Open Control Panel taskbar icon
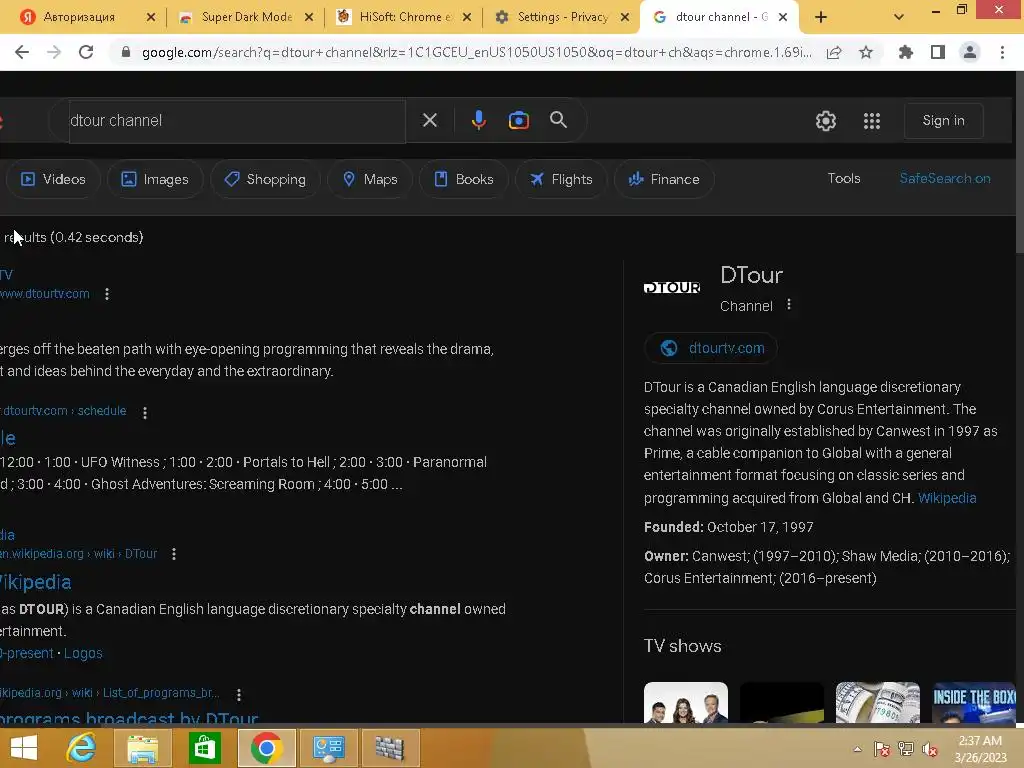The image size is (1024, 768). tap(328, 747)
